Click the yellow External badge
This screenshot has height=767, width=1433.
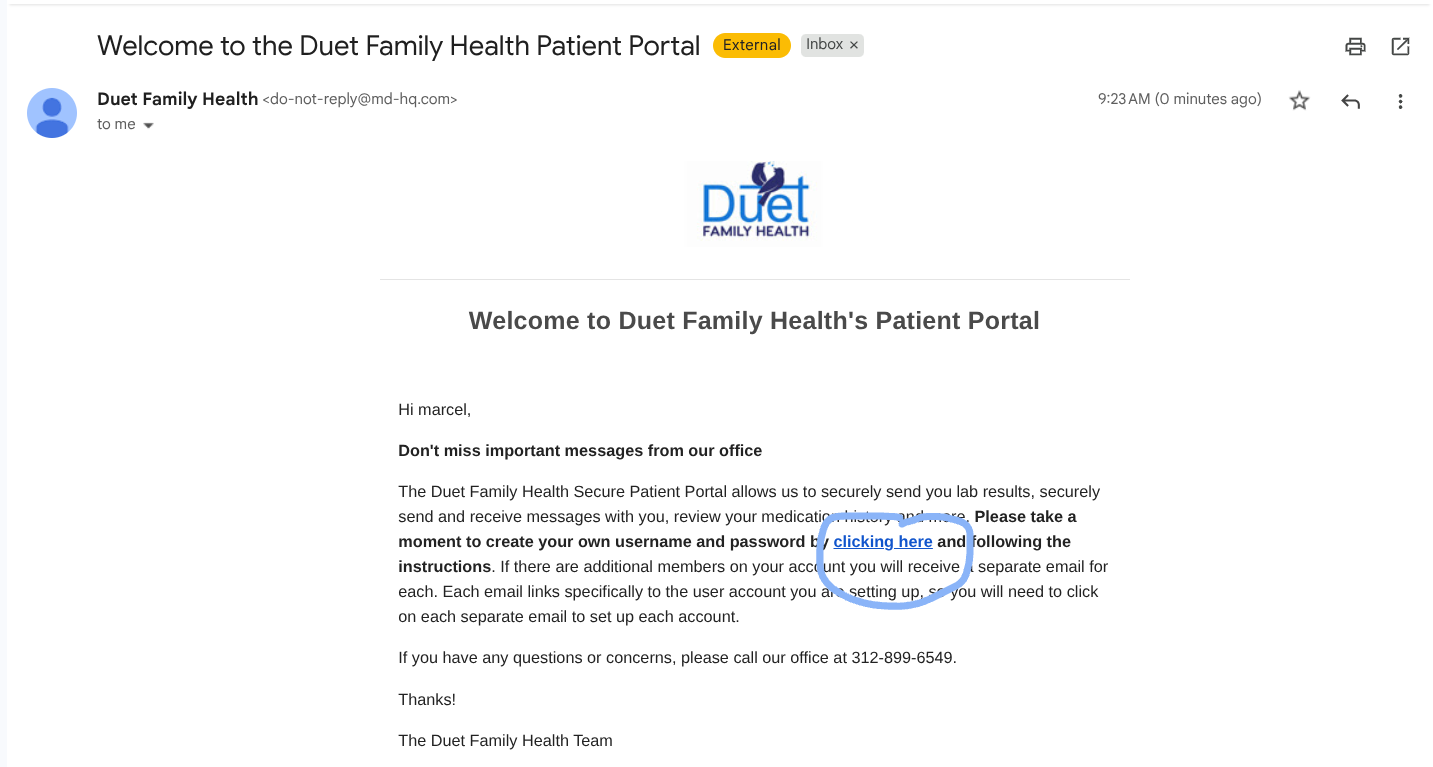point(751,45)
